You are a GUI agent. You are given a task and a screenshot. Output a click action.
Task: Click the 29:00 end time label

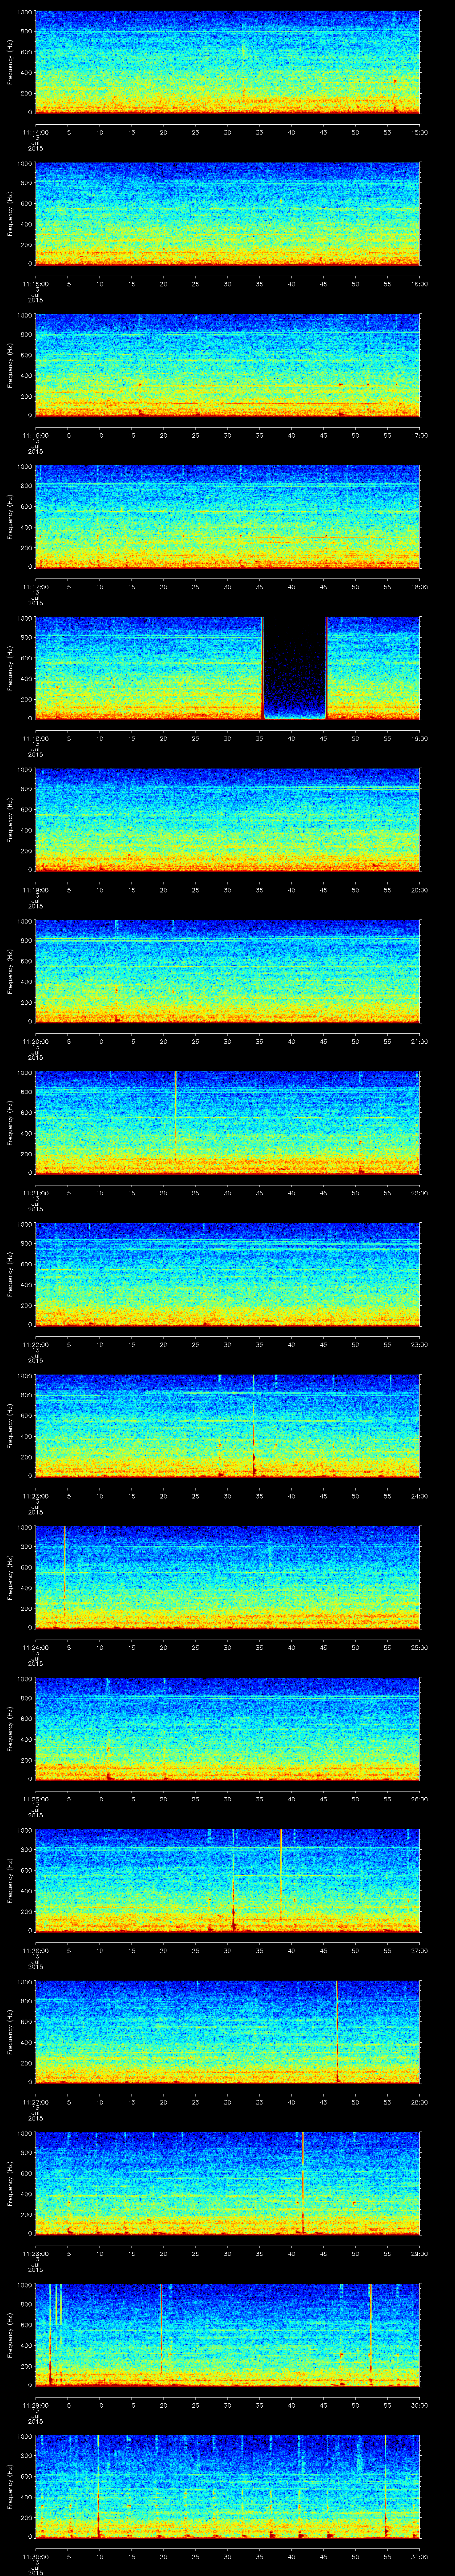click(420, 2254)
